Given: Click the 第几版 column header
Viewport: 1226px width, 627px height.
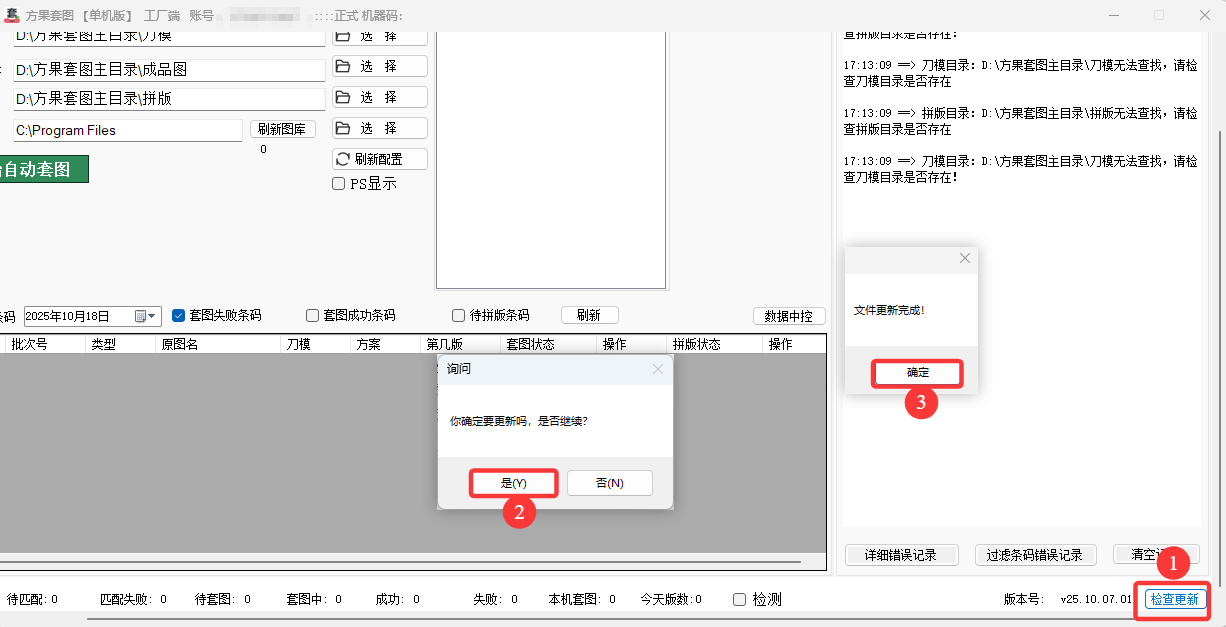Looking at the screenshot, I should (461, 344).
